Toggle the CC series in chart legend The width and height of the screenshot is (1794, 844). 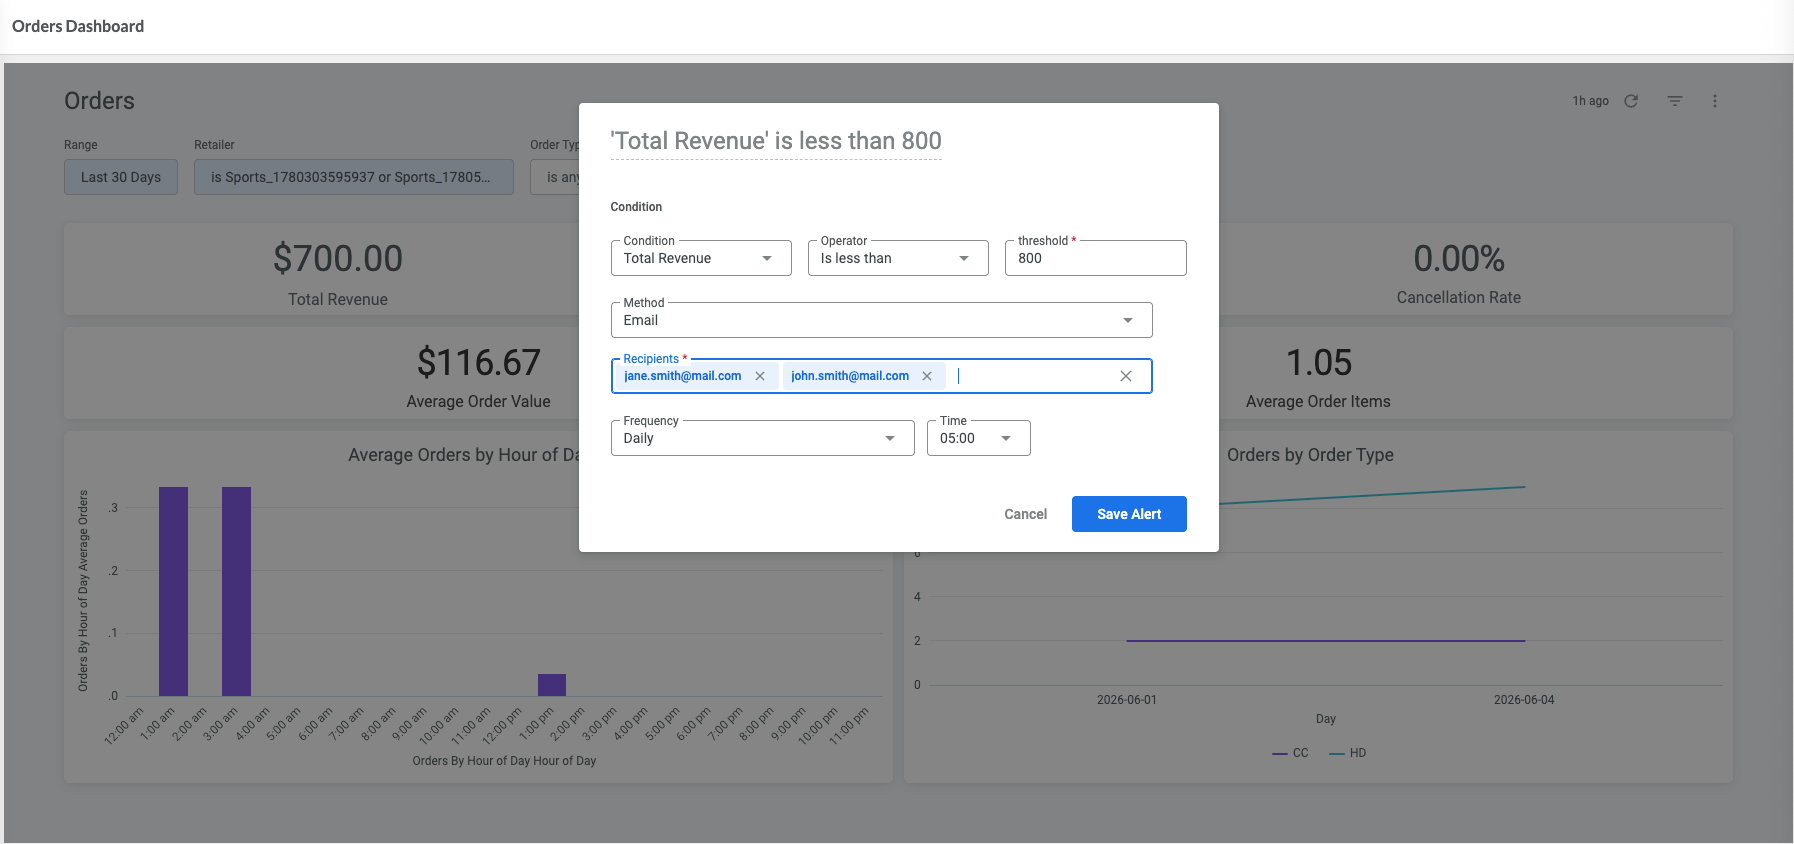[x=1290, y=753]
